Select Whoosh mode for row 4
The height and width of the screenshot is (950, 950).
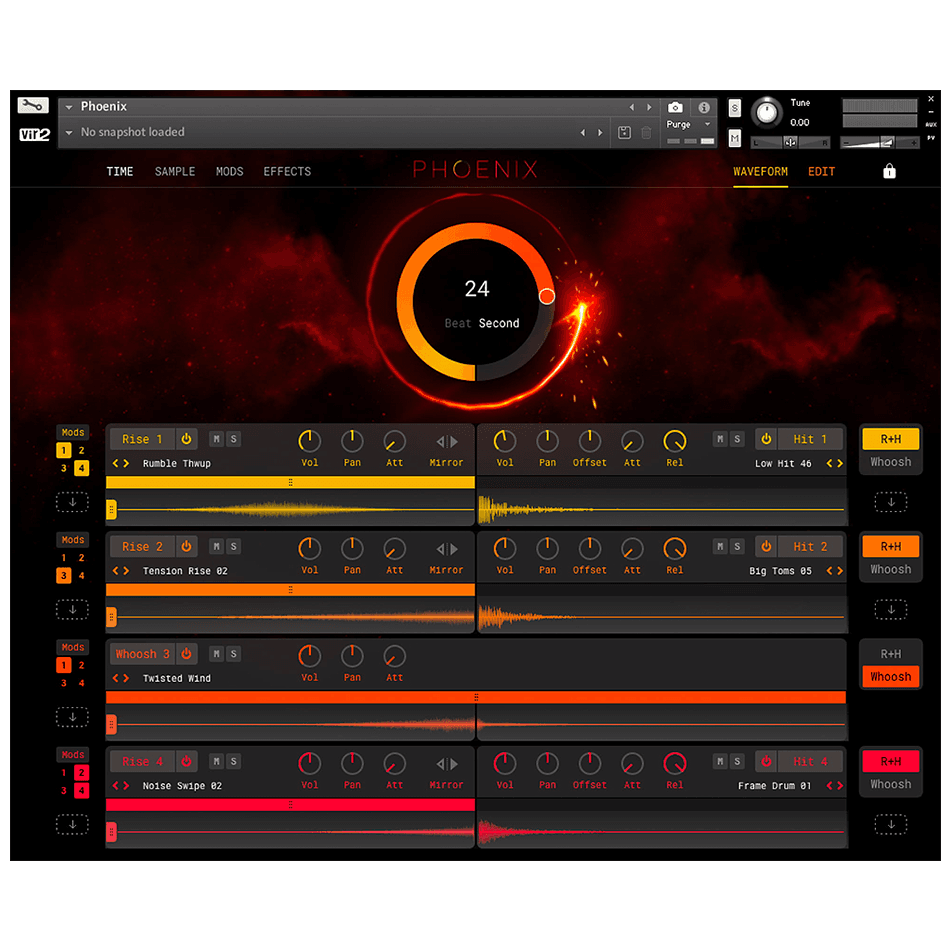pyautogui.click(x=891, y=785)
